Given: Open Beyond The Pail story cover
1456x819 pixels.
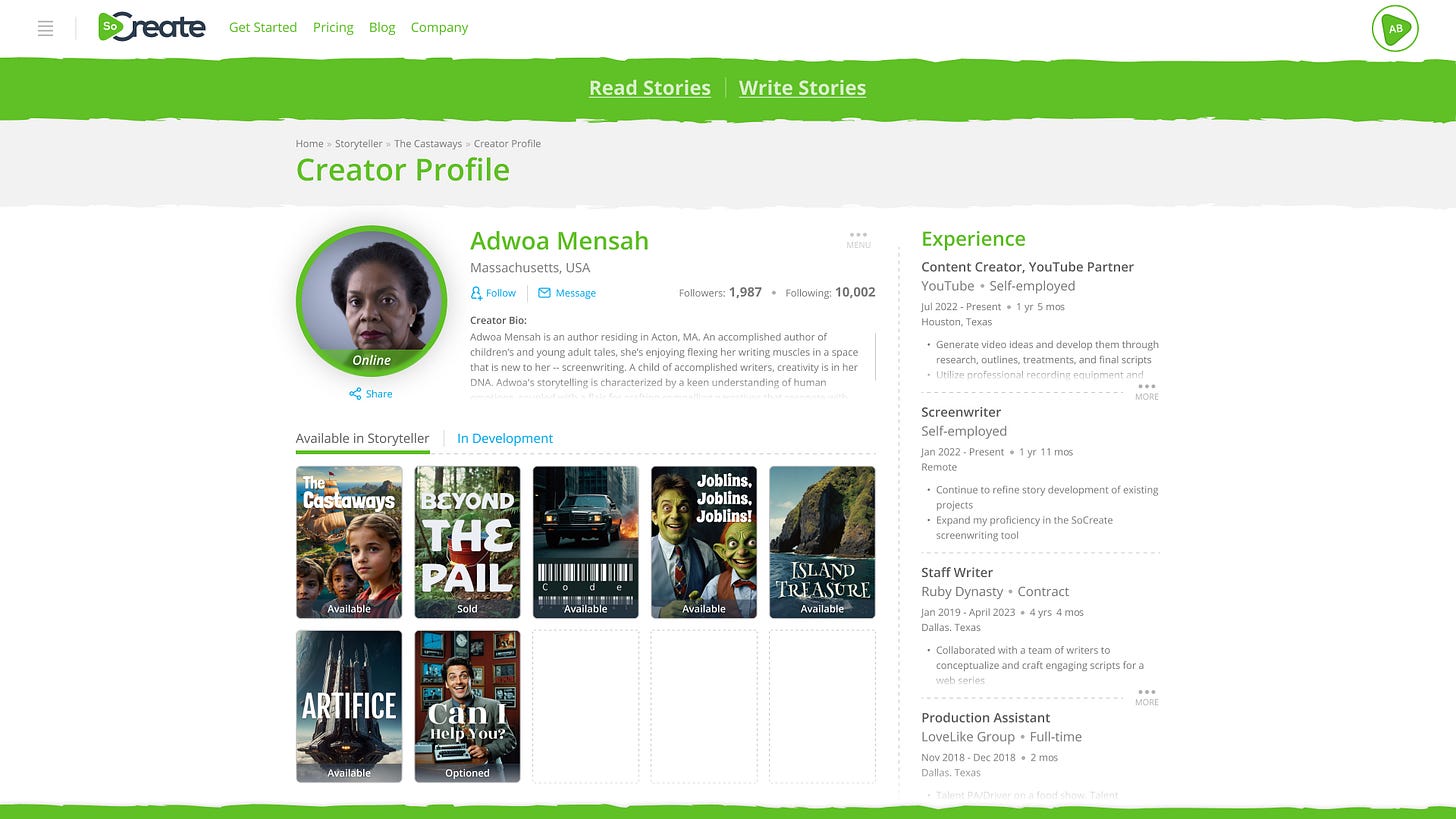Looking at the screenshot, I should tap(467, 542).
